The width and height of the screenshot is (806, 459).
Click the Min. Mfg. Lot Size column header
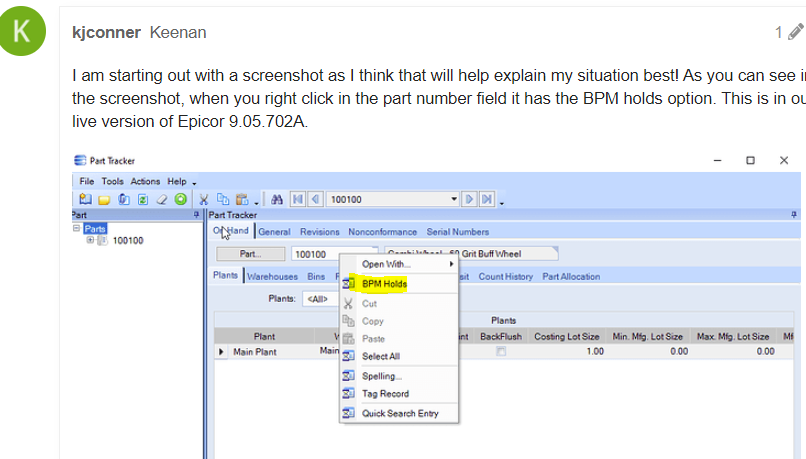(x=648, y=337)
